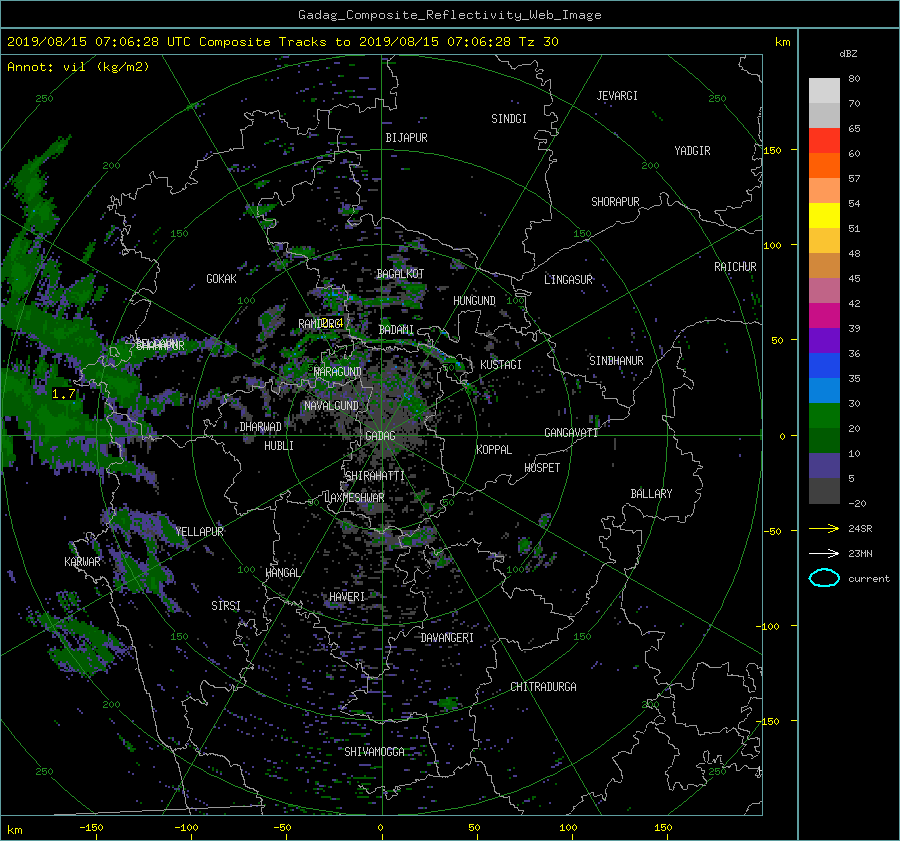The width and height of the screenshot is (900, 841).
Task: Click the 24SR legend text
Action: (x=860, y=529)
